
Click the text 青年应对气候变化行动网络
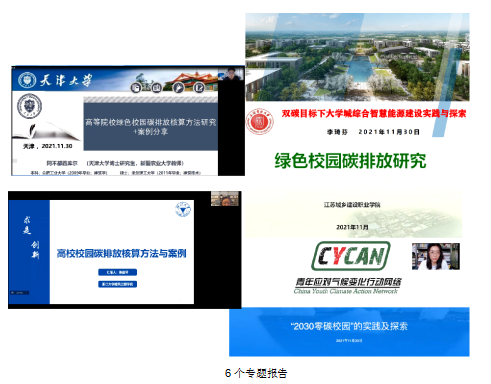click(x=348, y=282)
